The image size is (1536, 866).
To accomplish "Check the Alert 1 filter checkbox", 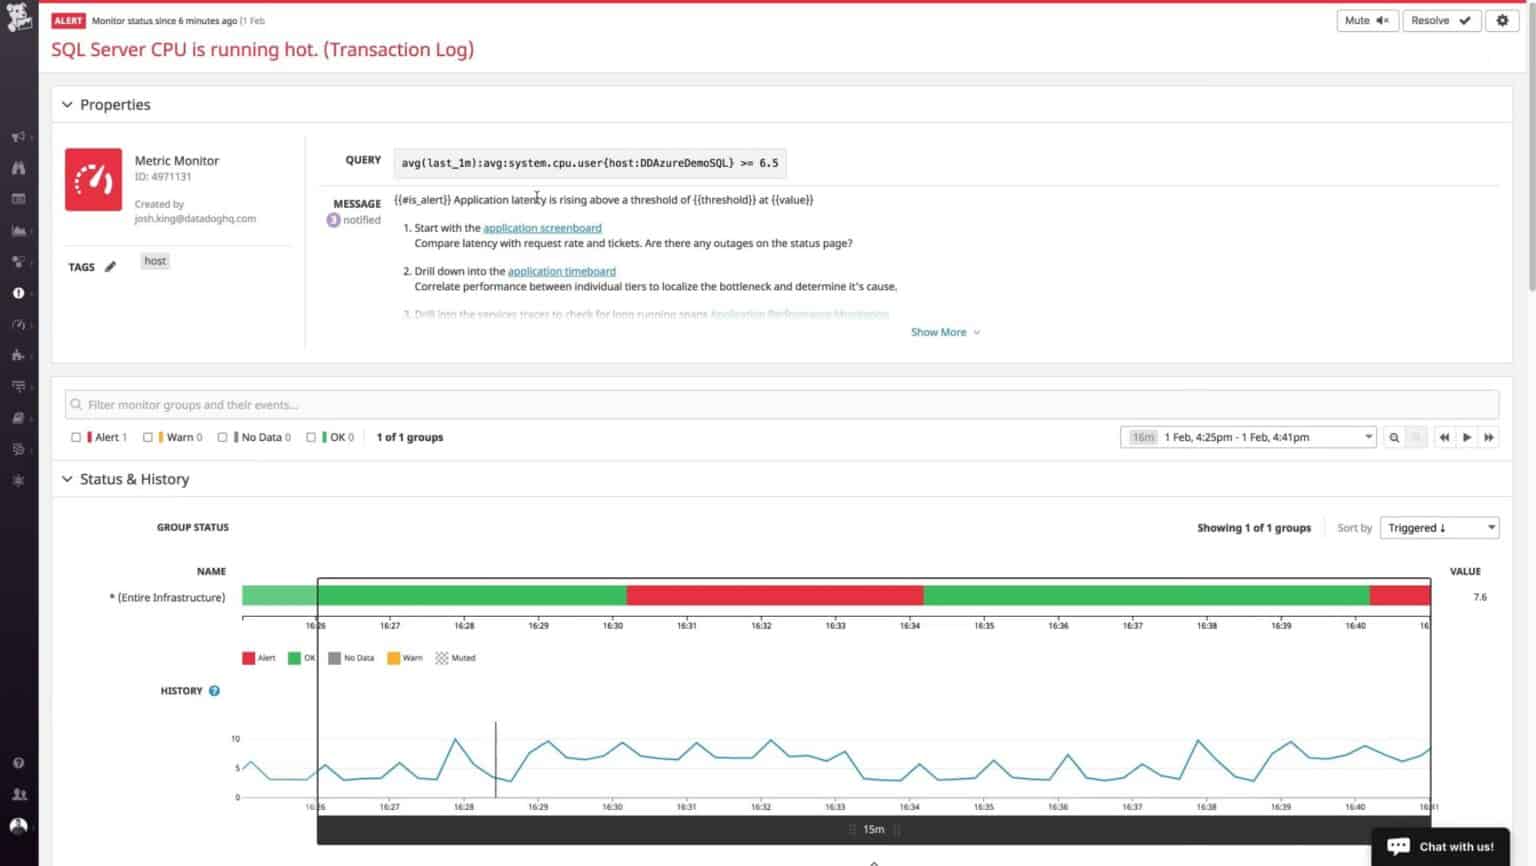I will pyautogui.click(x=76, y=437).
